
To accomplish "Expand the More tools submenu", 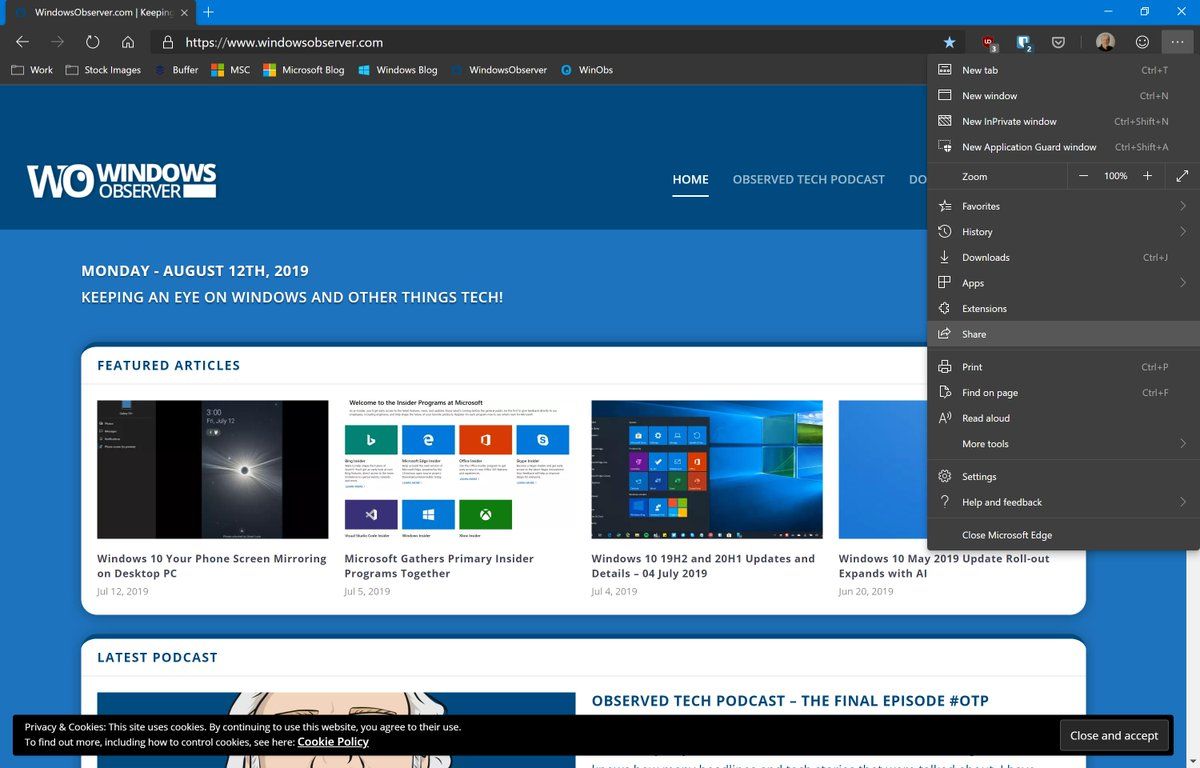I will (1063, 444).
